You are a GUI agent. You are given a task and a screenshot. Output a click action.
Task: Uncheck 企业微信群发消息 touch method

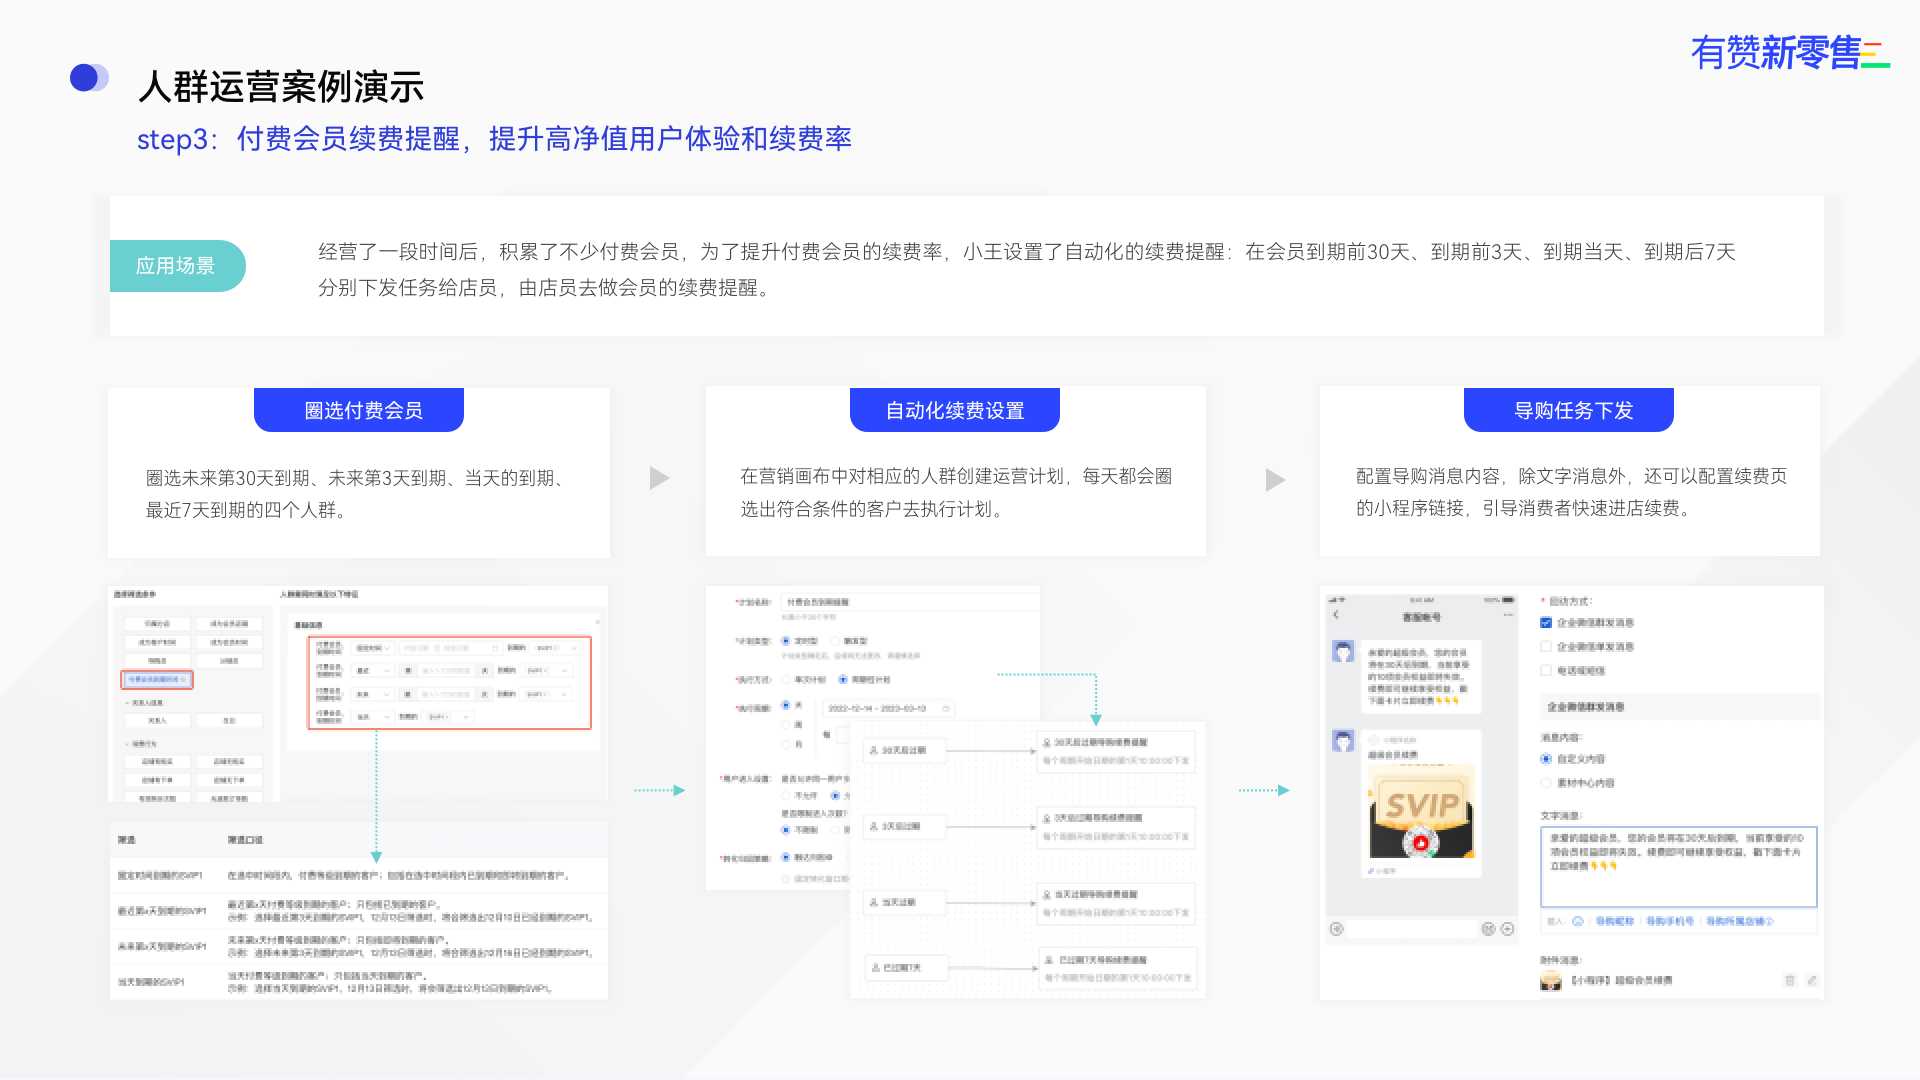coord(1546,622)
